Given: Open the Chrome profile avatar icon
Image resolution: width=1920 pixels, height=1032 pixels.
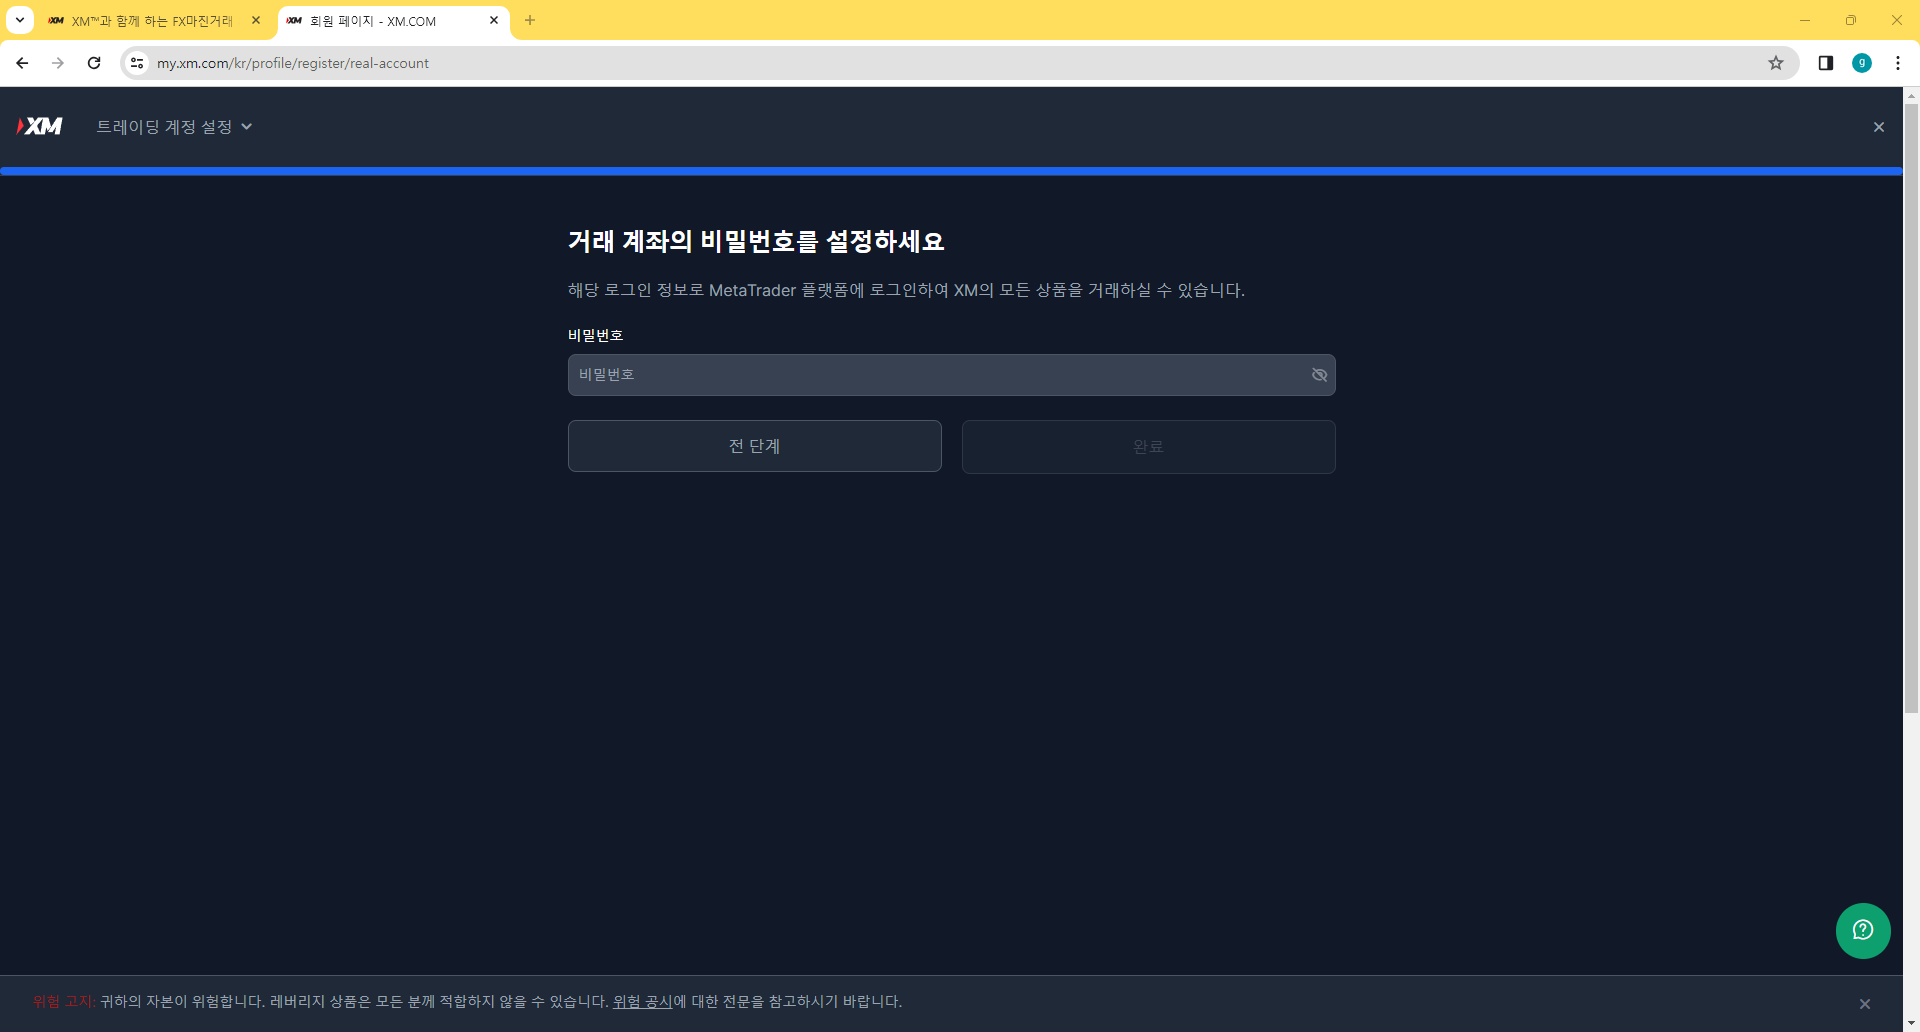Looking at the screenshot, I should click(x=1862, y=62).
